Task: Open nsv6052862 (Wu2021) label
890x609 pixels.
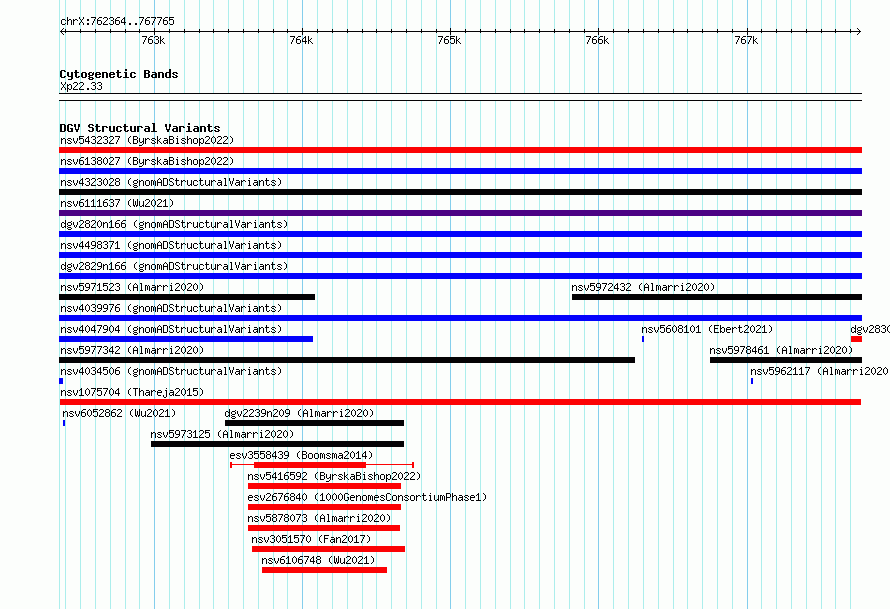Action: click(119, 413)
